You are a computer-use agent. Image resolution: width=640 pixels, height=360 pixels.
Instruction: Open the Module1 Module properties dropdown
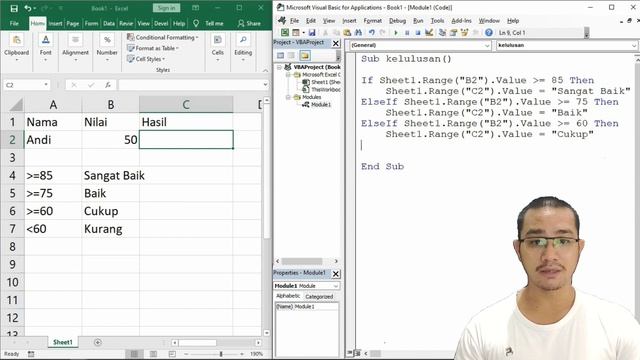[x=336, y=286]
